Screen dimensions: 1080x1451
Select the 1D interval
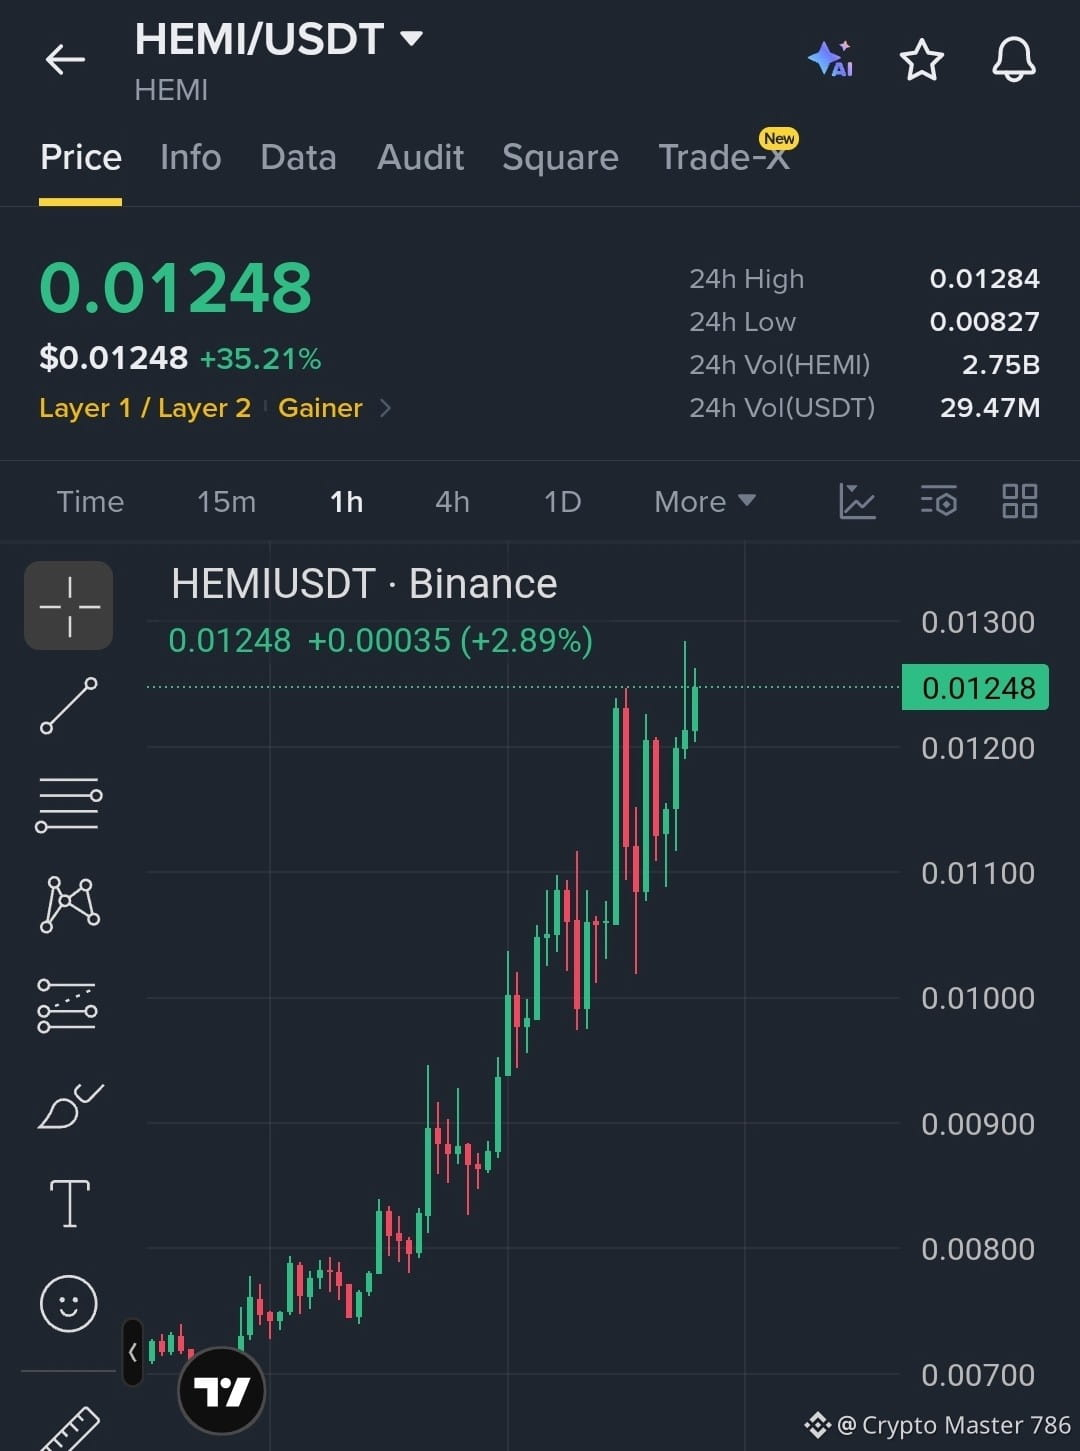[562, 501]
